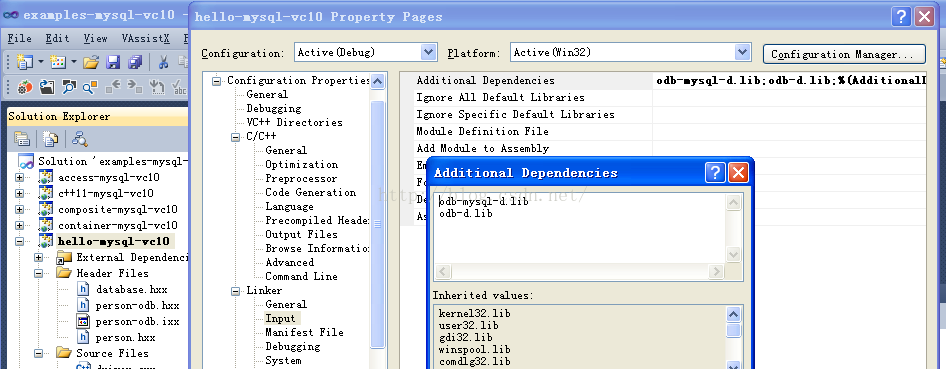Open the Edit menu
946x369 pixels.
coord(57,39)
